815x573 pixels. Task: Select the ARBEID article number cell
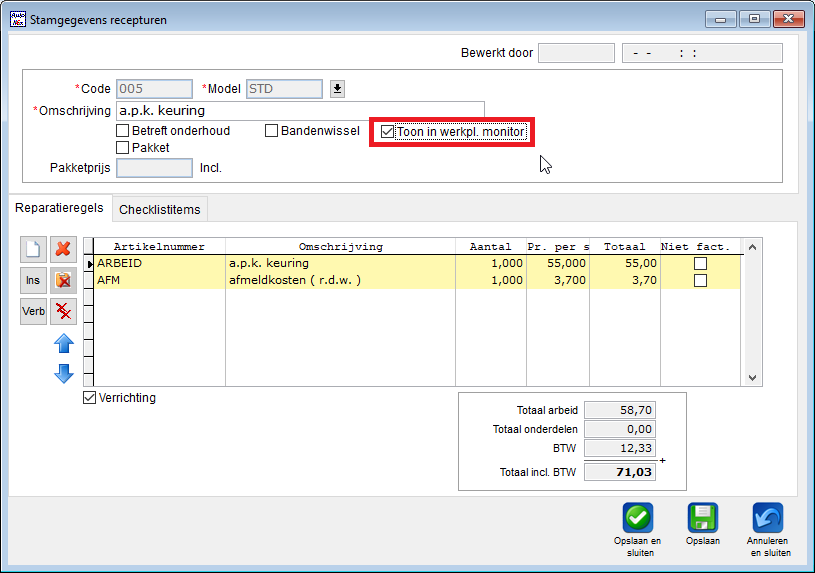pos(160,263)
